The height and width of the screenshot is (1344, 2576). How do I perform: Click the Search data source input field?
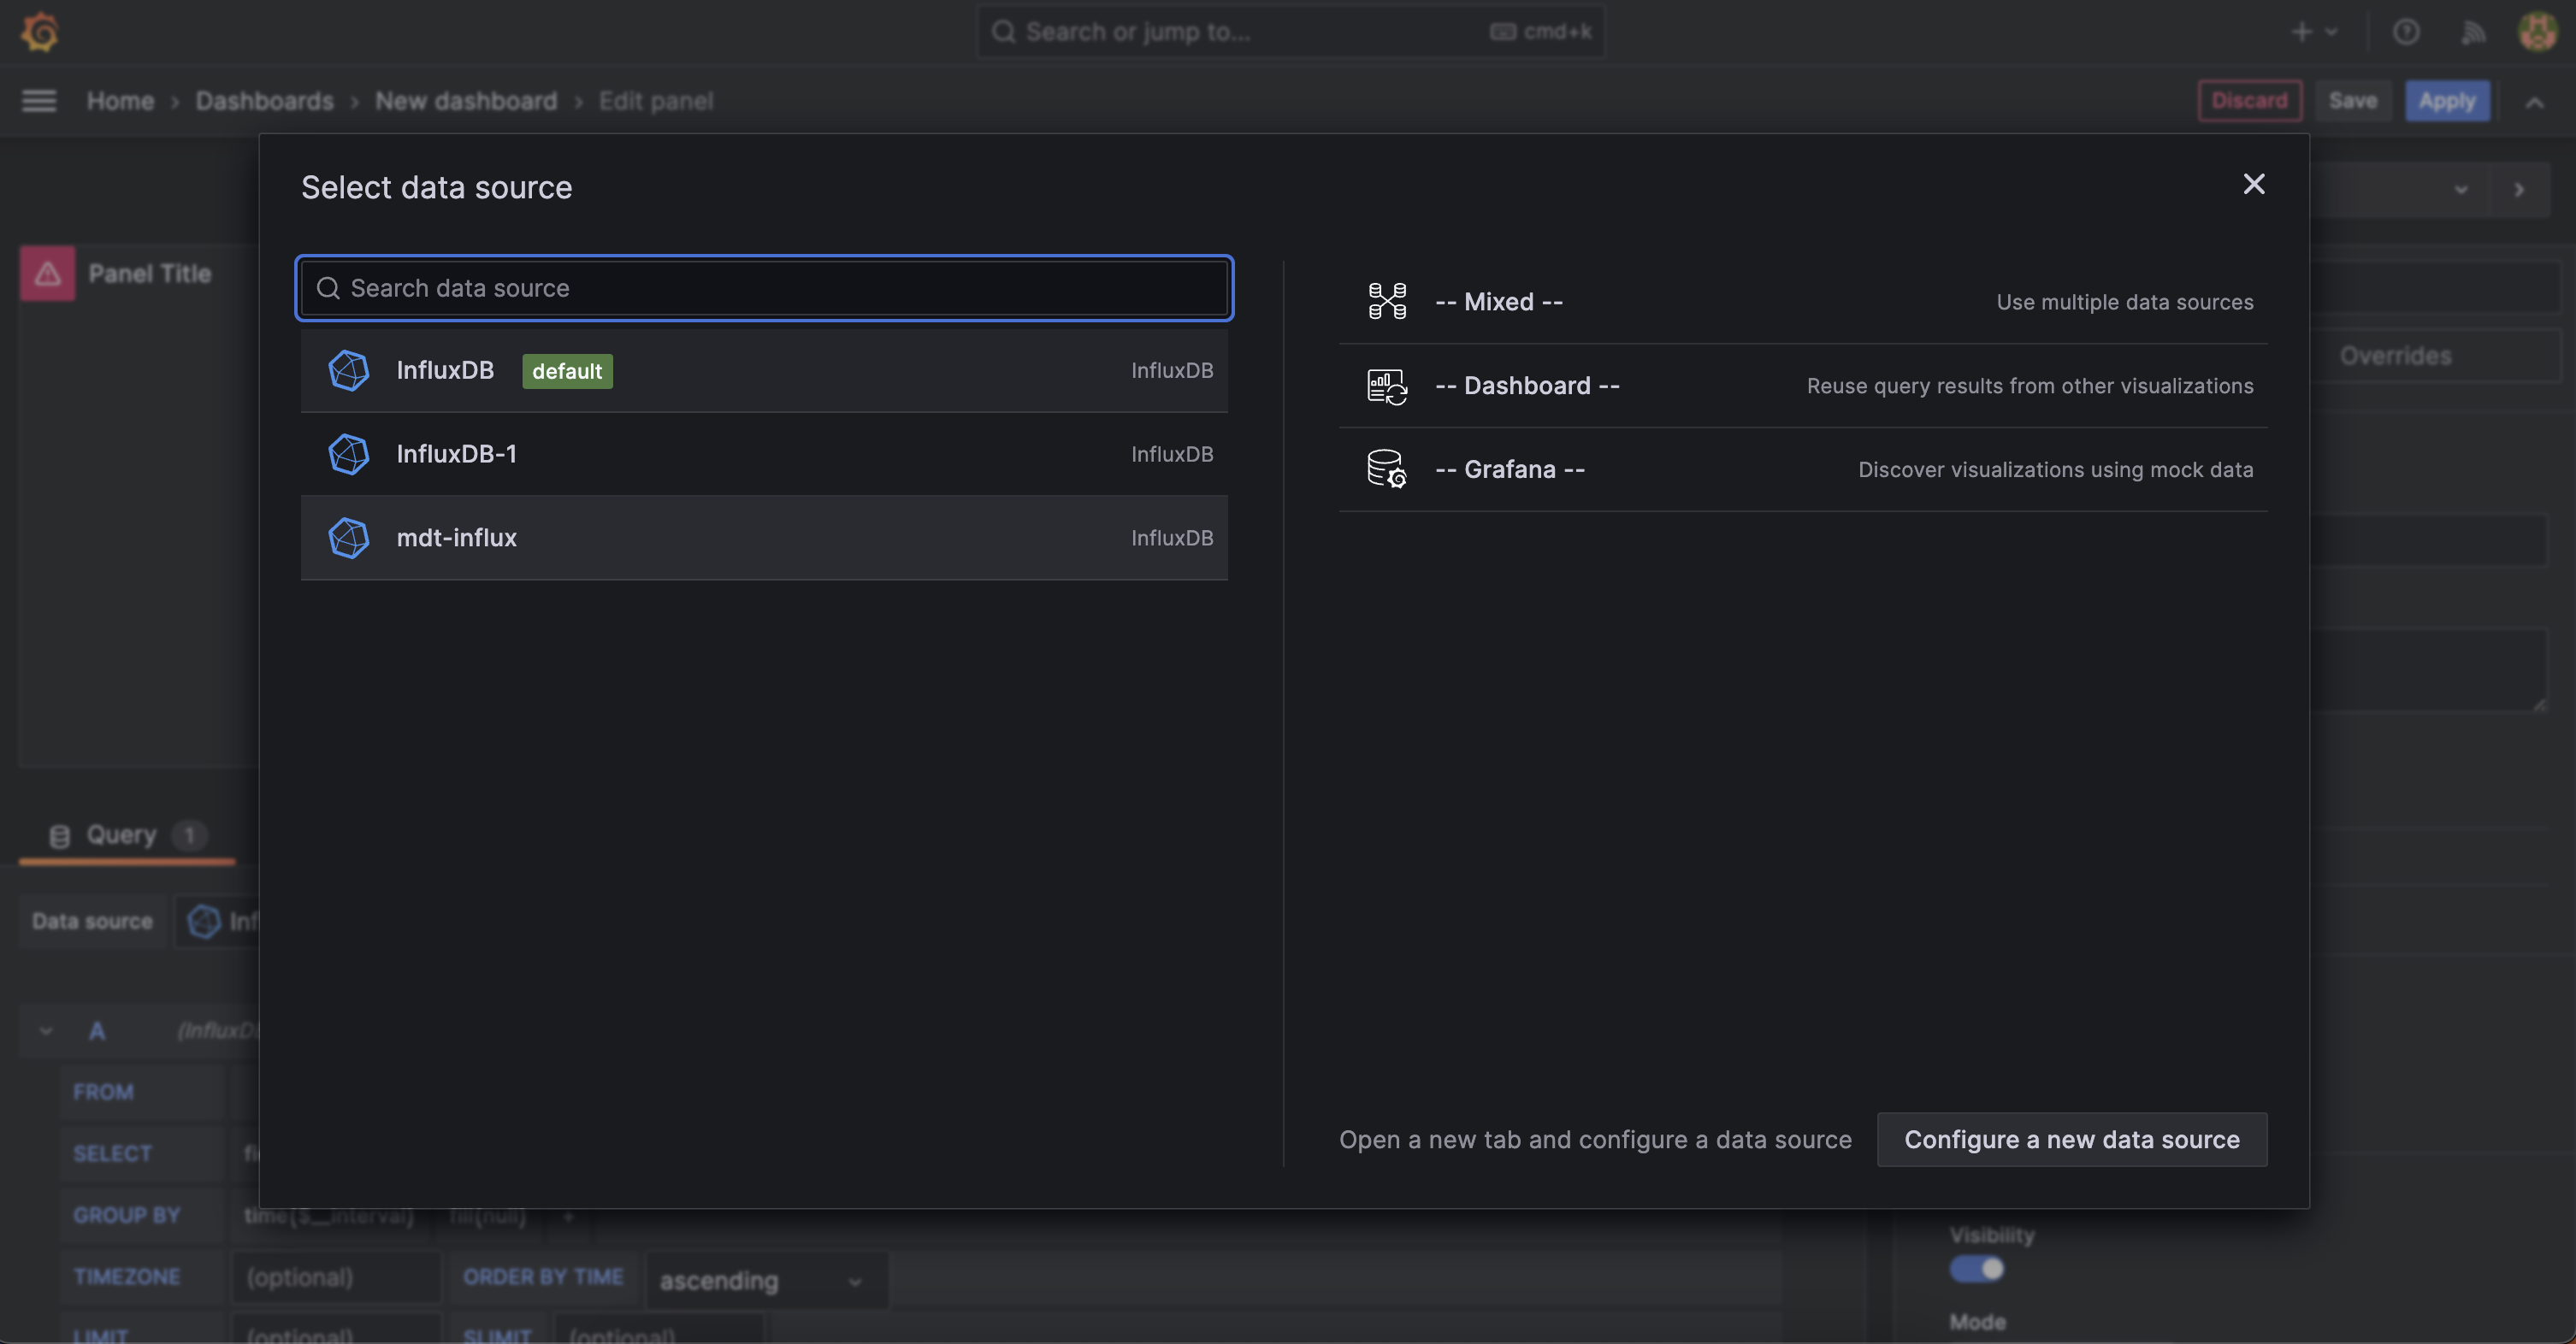[763, 286]
